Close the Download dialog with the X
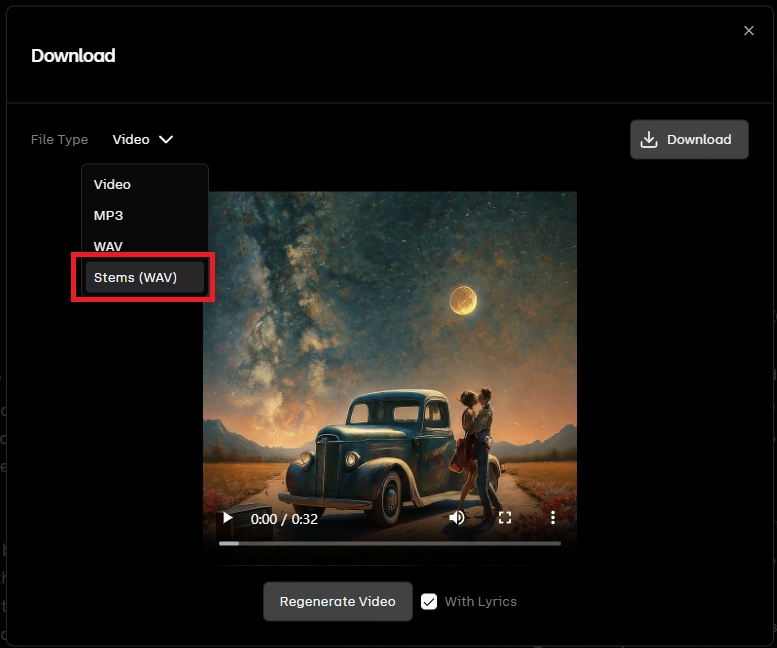Screen dimensions: 777x648 pos(749,31)
